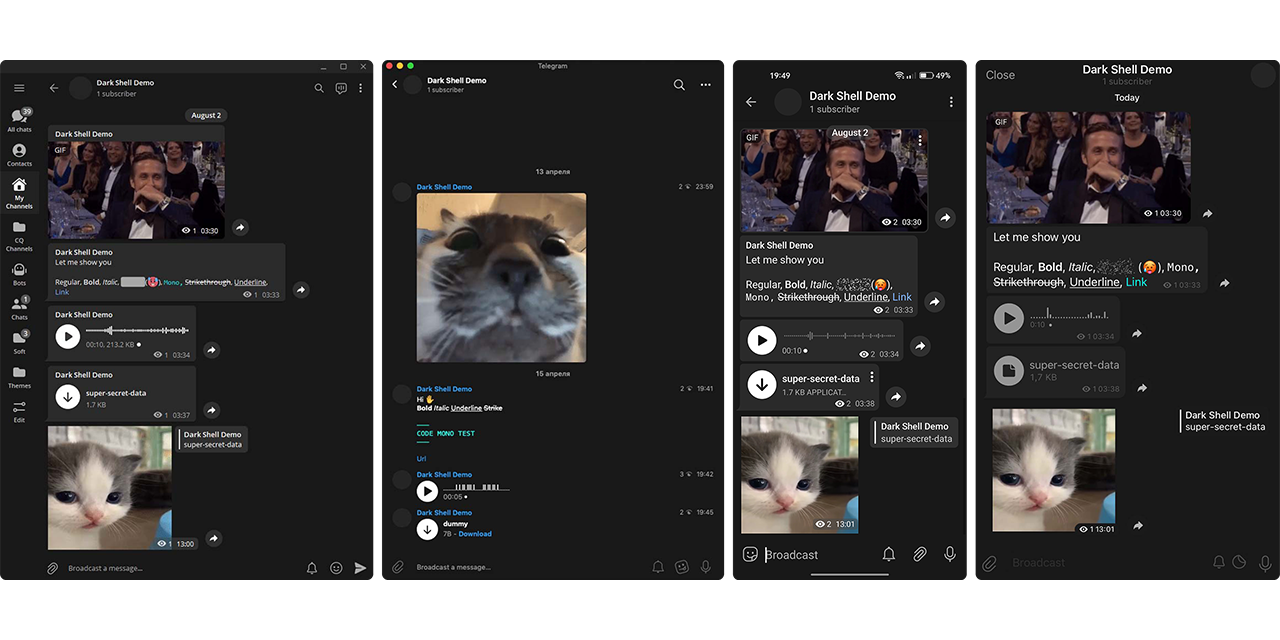Send message arrow in Windows desktop window
This screenshot has width=1280, height=640.
coord(360,568)
